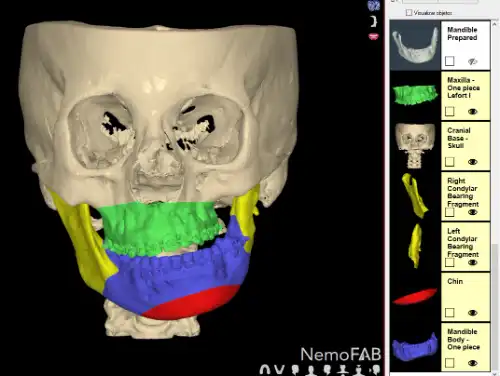The height and width of the screenshot is (376, 500).
Task: Hide the Right Condylar Bearing Fragment
Action: tap(473, 212)
